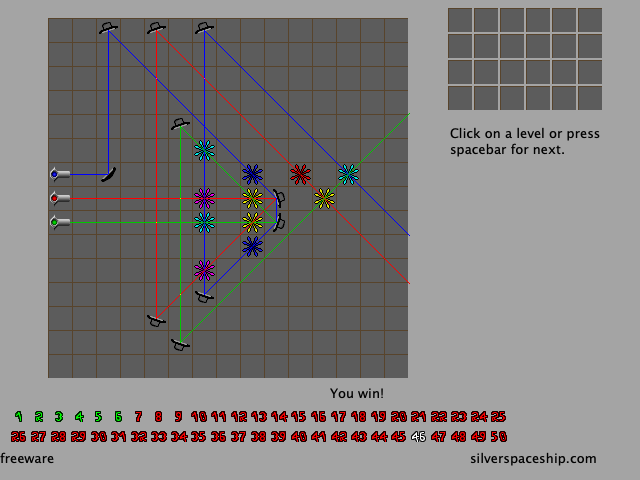The height and width of the screenshot is (480, 640).
Task: Click the yellow flower on the red horizontal beam
Action: (x=253, y=198)
